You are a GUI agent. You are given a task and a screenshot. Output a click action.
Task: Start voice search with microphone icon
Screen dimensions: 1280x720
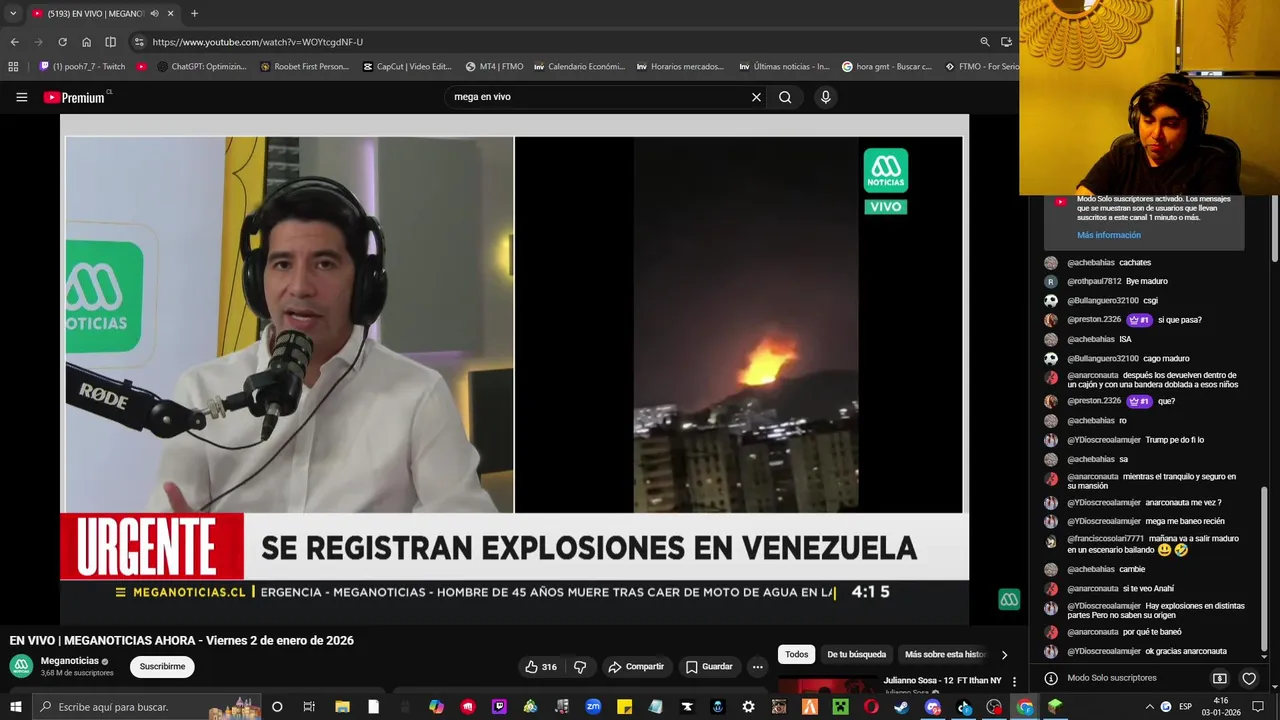(x=825, y=97)
